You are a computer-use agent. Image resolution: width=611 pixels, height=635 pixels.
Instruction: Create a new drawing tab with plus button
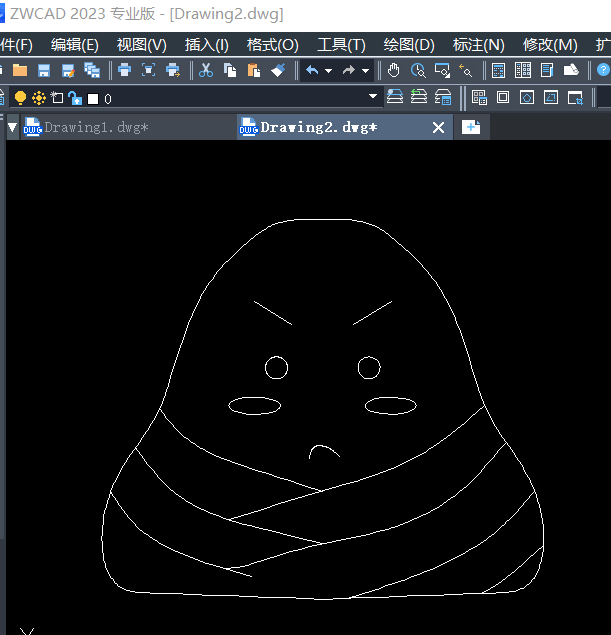471,127
